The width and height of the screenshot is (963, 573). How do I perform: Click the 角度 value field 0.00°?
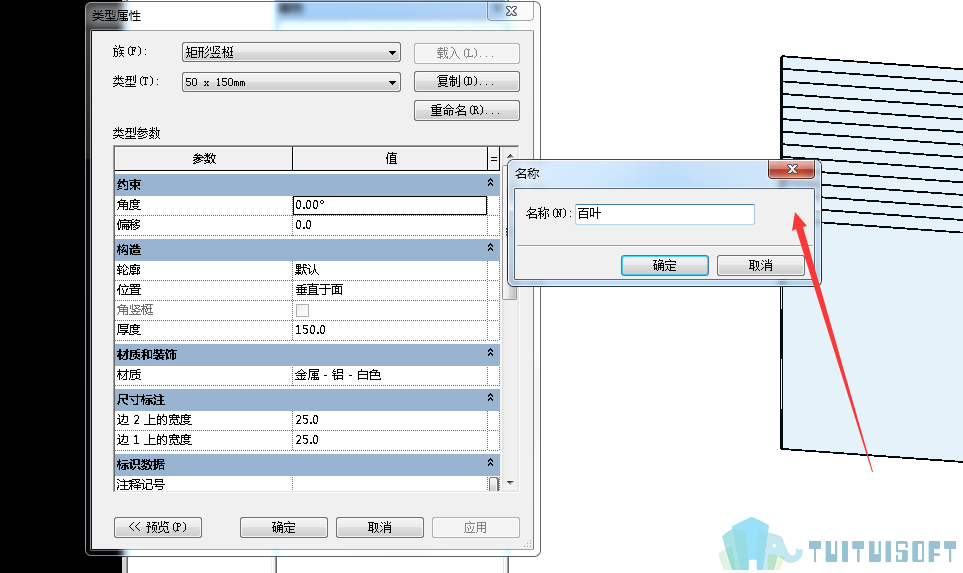pyautogui.click(x=389, y=205)
